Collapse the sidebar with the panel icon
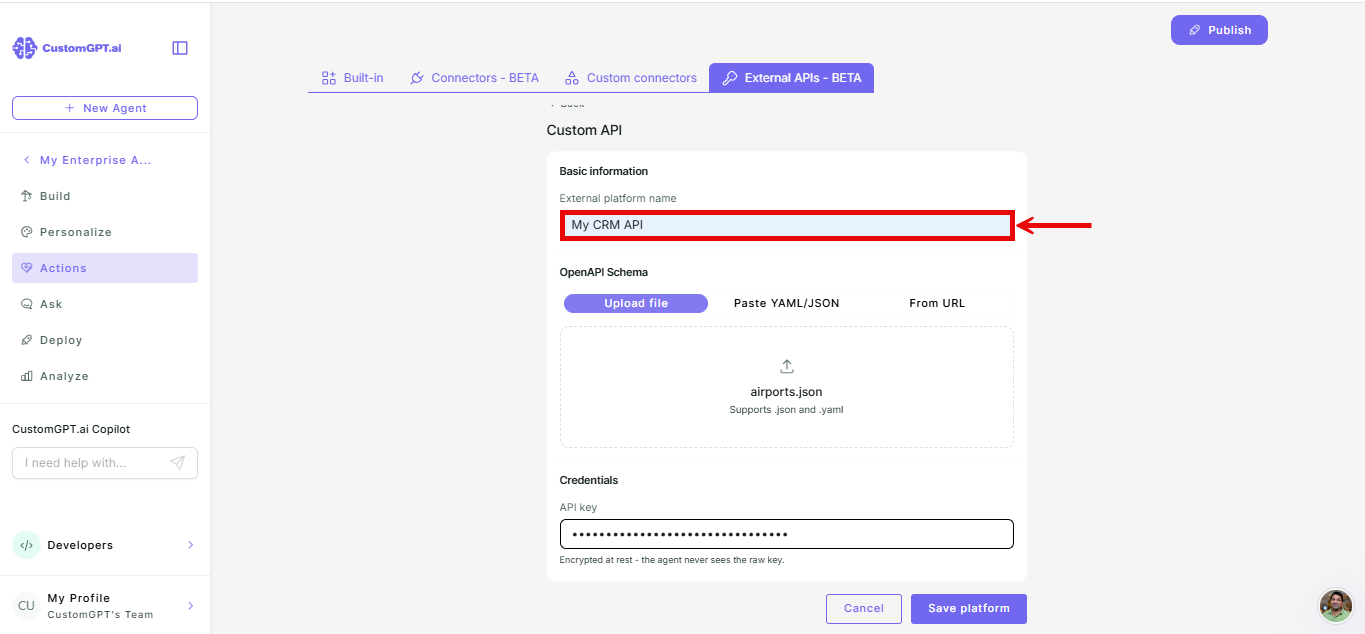1365x634 pixels. click(180, 48)
